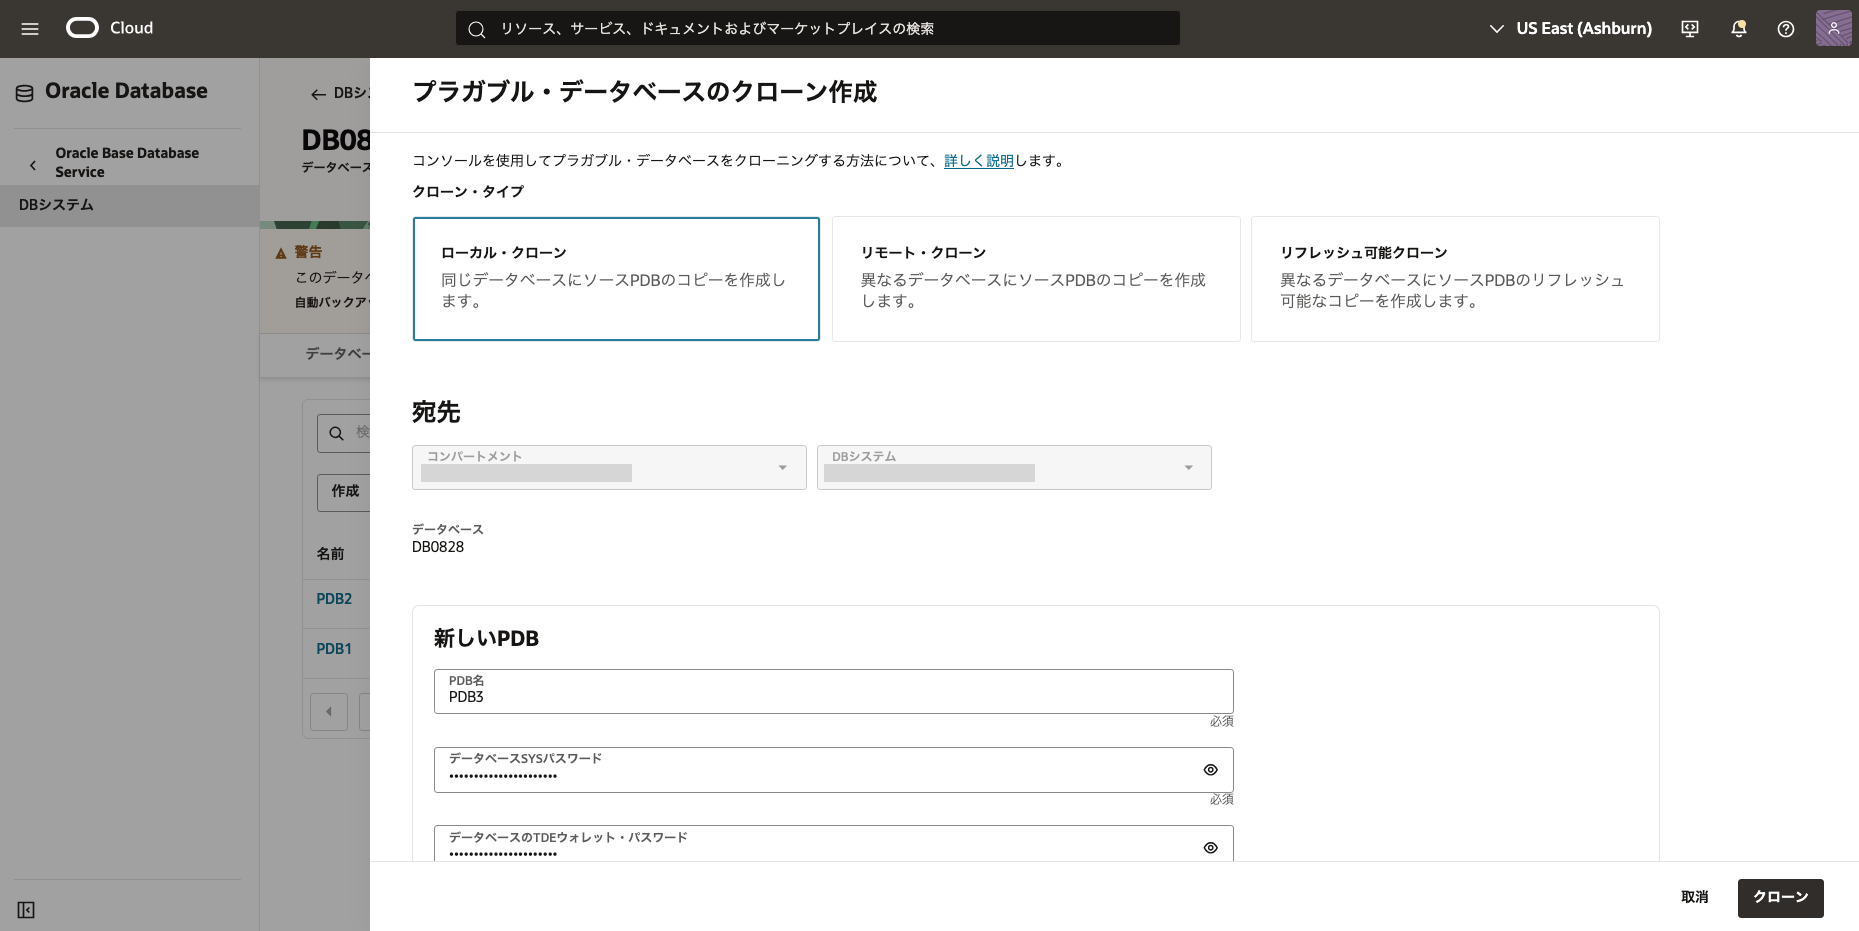The image size is (1859, 931).
Task: Click the Clone button
Action: click(x=1780, y=897)
